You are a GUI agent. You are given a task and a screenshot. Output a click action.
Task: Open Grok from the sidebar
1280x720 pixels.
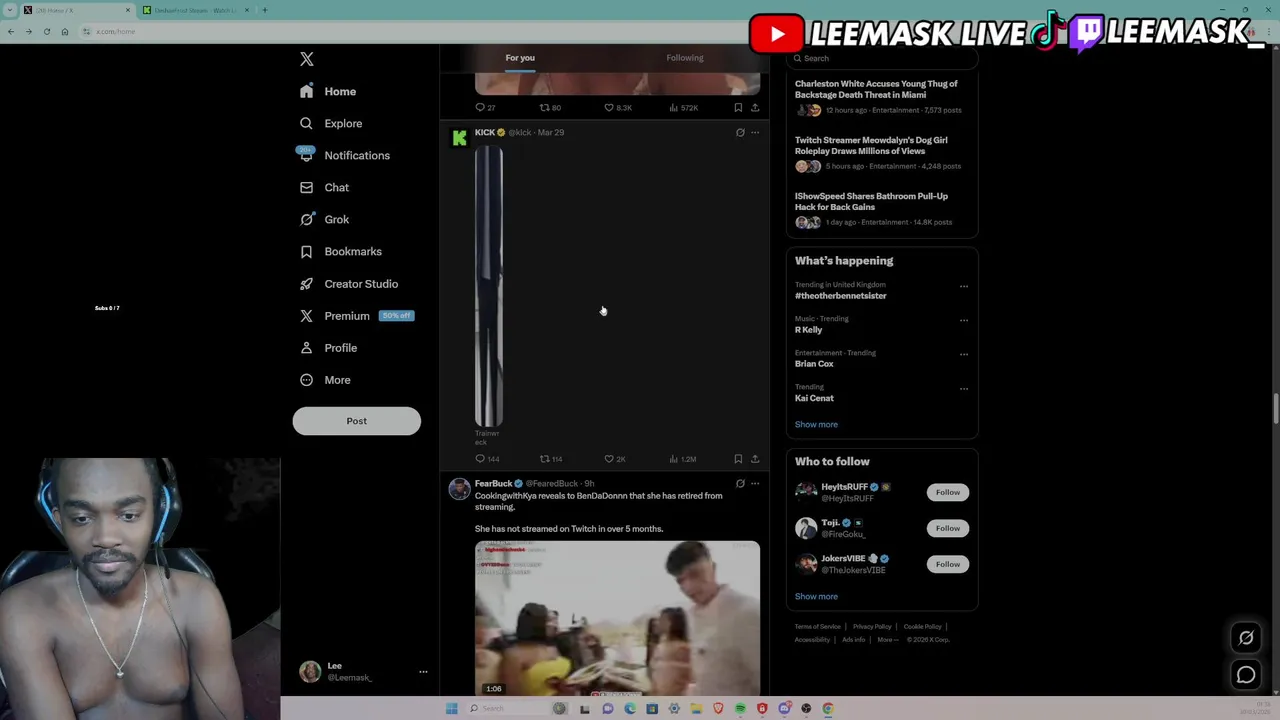324,219
